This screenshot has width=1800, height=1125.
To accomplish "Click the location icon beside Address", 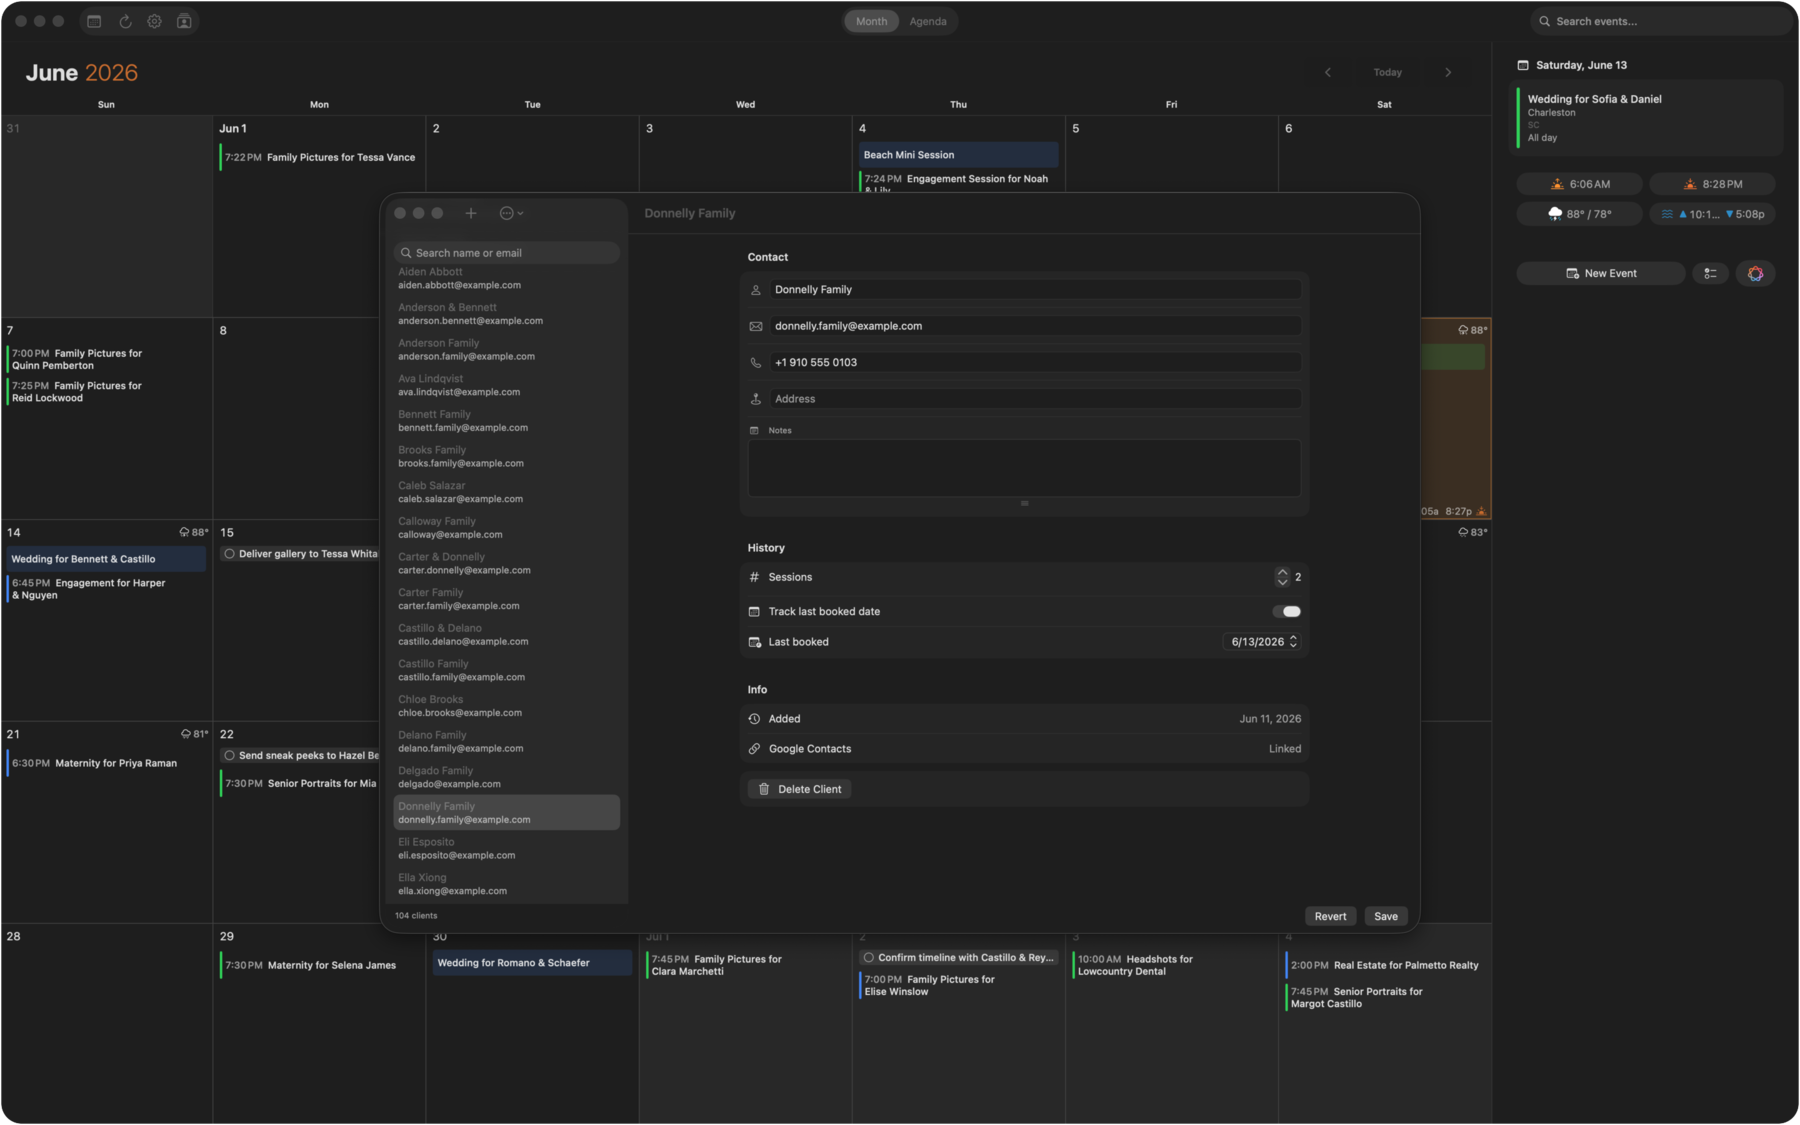I will click(x=756, y=399).
